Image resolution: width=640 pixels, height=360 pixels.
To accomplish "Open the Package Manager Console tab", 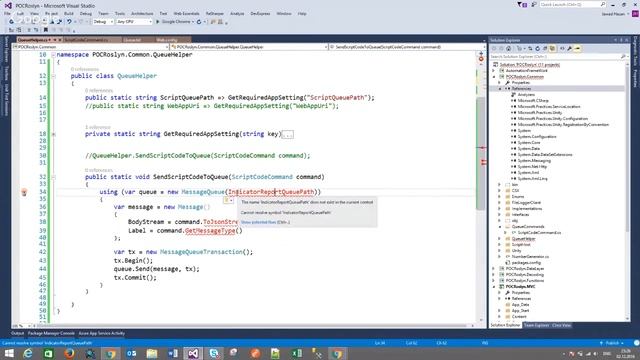I will tap(51, 333).
